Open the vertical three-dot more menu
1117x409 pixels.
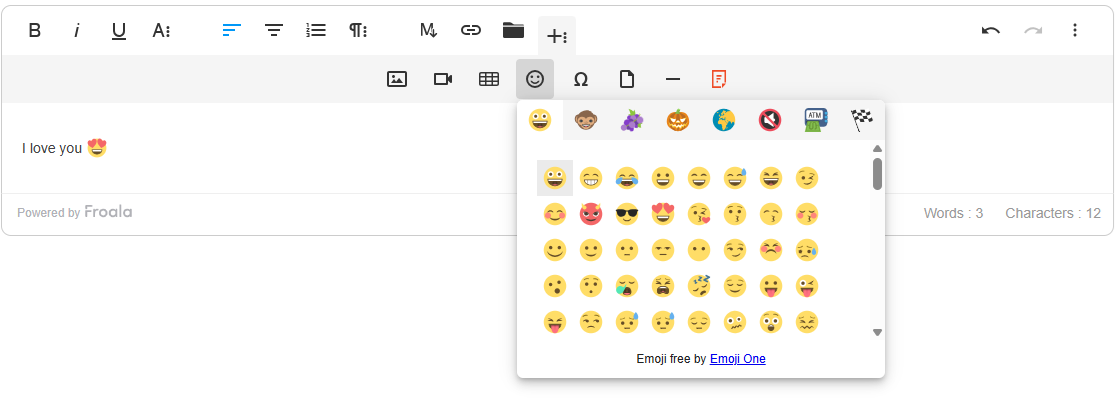[1075, 30]
